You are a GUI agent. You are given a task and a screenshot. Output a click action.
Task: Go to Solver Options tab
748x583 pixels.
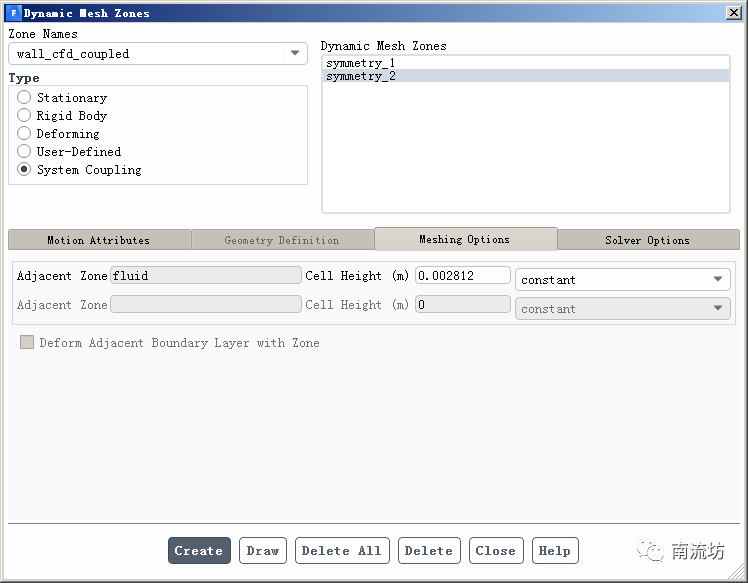tap(647, 240)
